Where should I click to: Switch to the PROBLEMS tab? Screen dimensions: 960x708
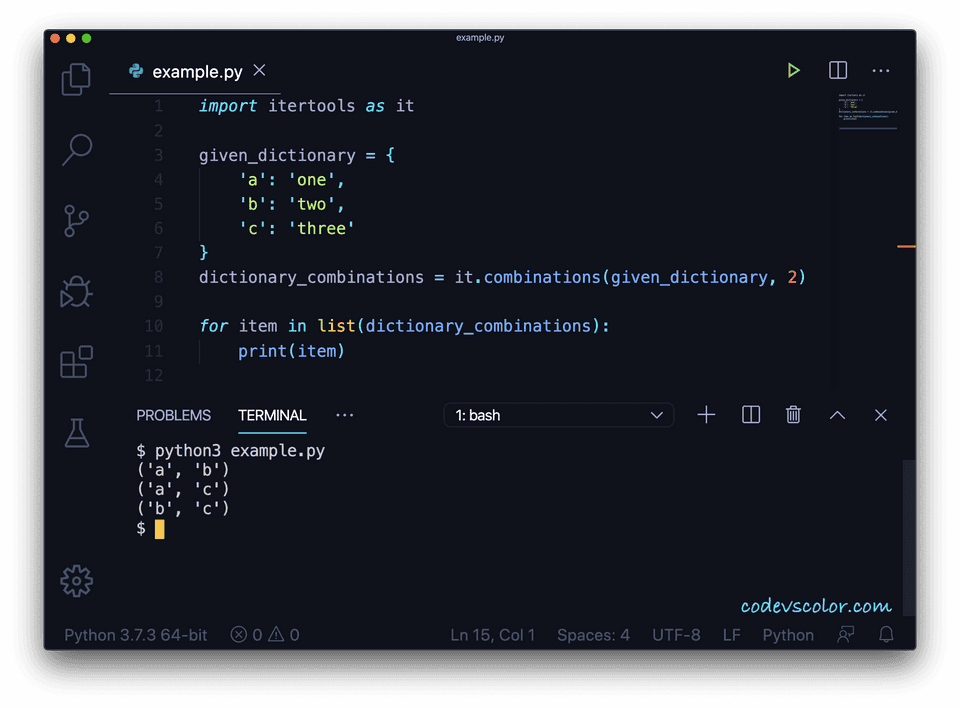(173, 415)
